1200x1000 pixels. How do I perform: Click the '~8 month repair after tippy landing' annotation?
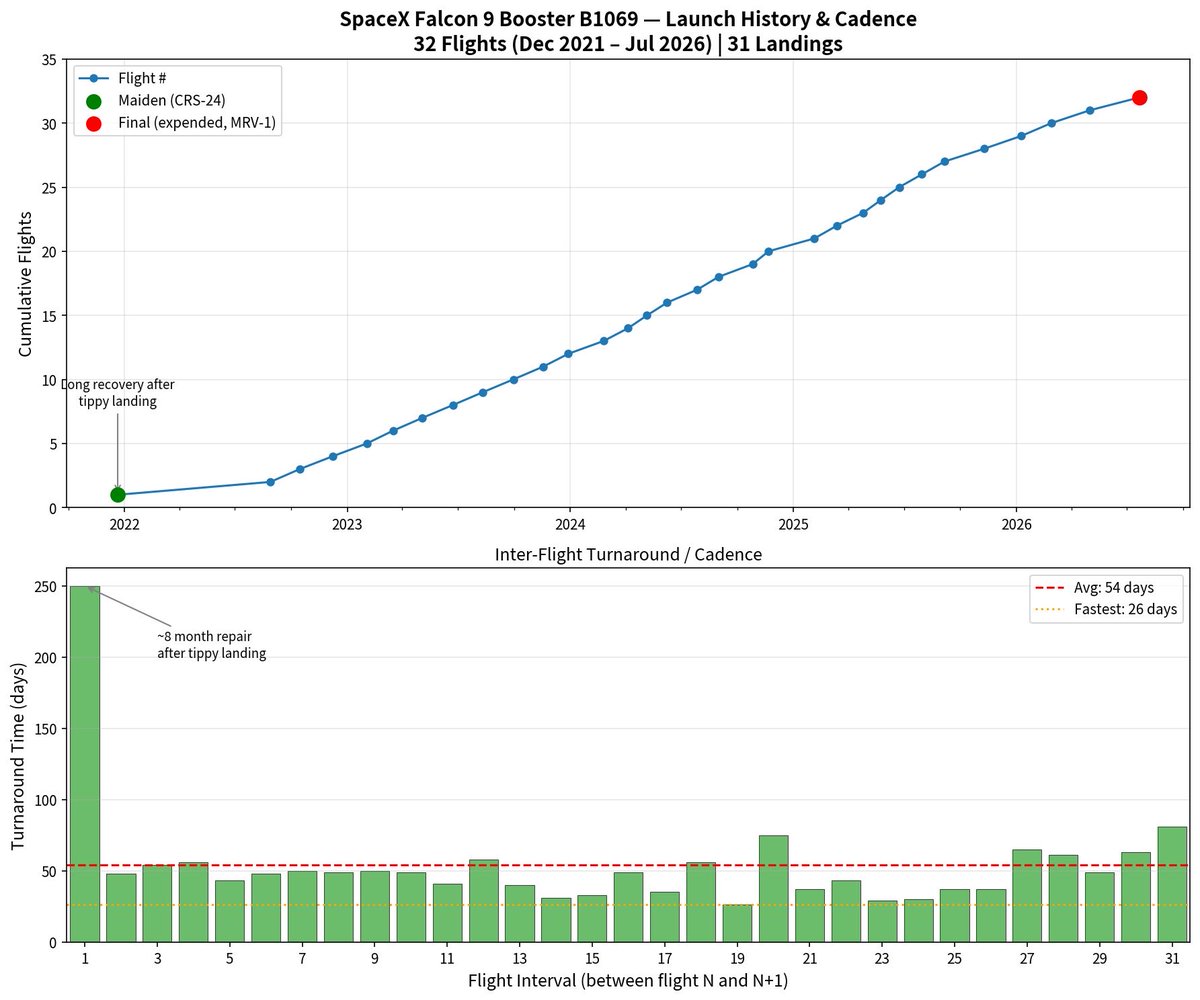click(211, 645)
